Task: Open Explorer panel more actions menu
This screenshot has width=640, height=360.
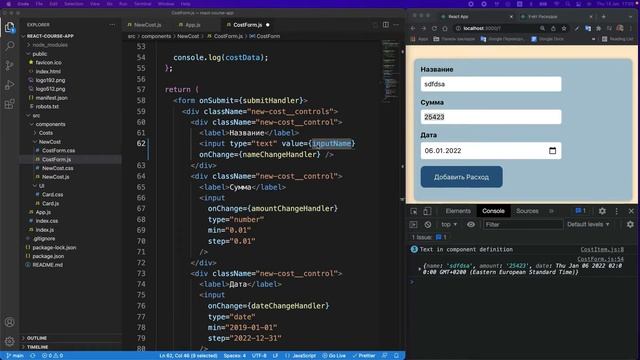Action: [112, 25]
